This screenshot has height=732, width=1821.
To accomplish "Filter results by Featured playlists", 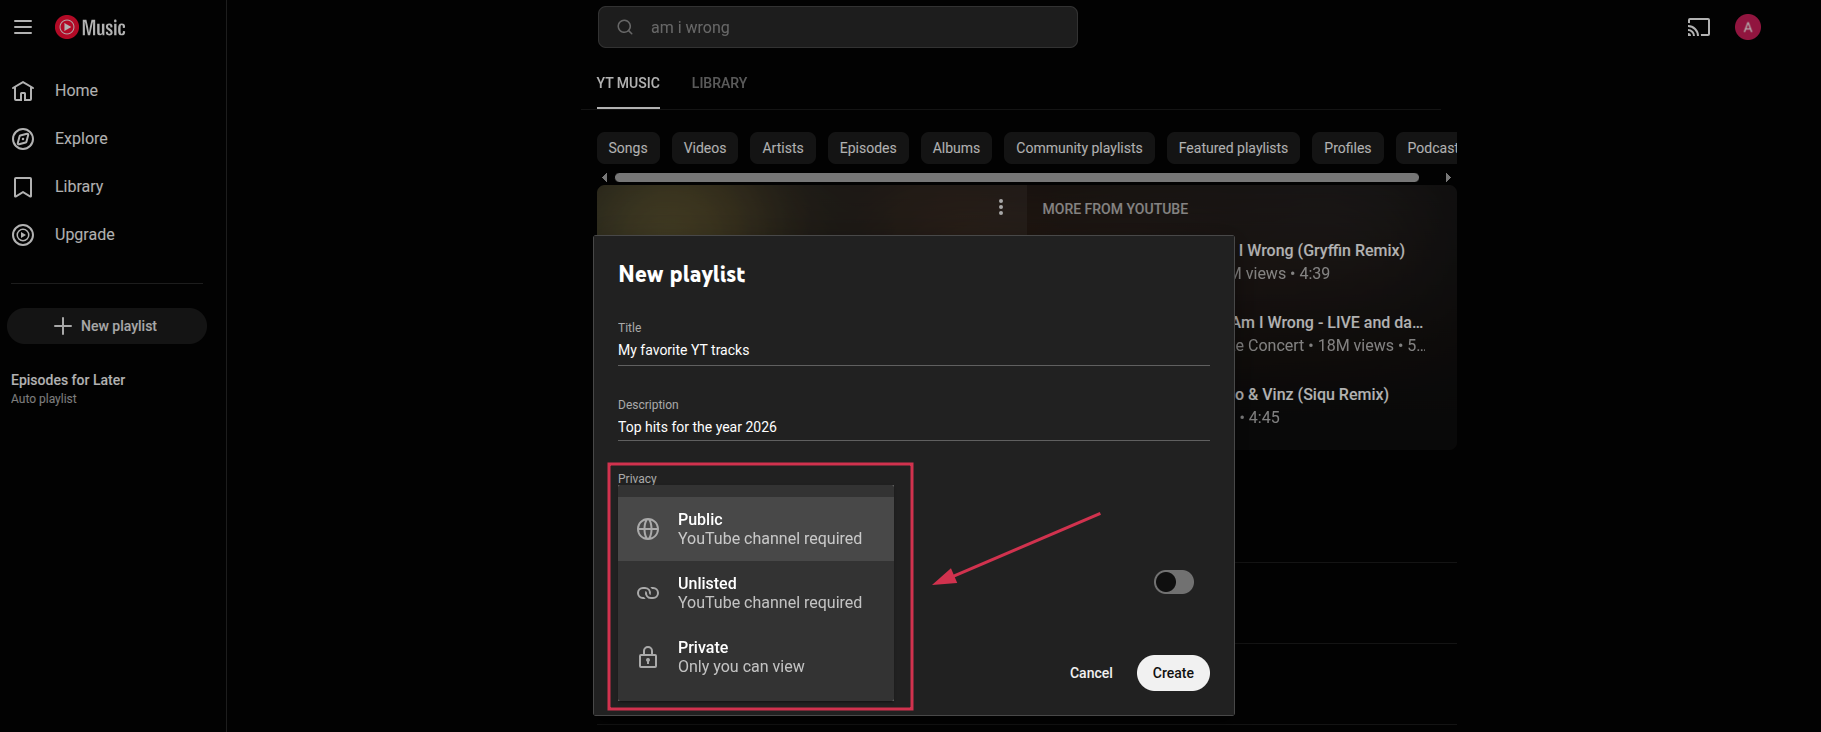I will [x=1233, y=148].
